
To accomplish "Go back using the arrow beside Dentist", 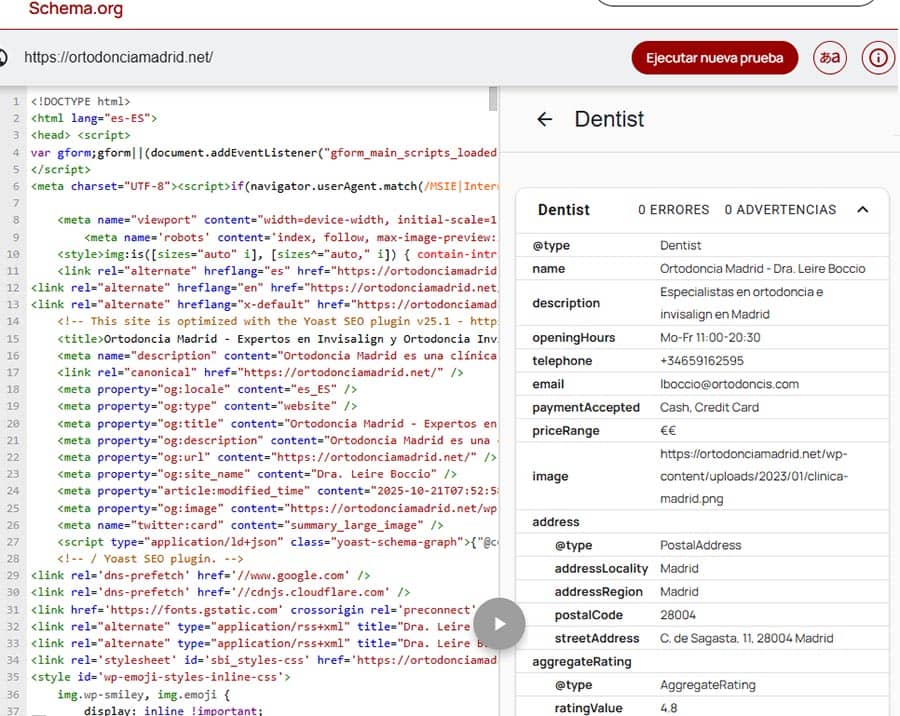I will coord(544,119).
